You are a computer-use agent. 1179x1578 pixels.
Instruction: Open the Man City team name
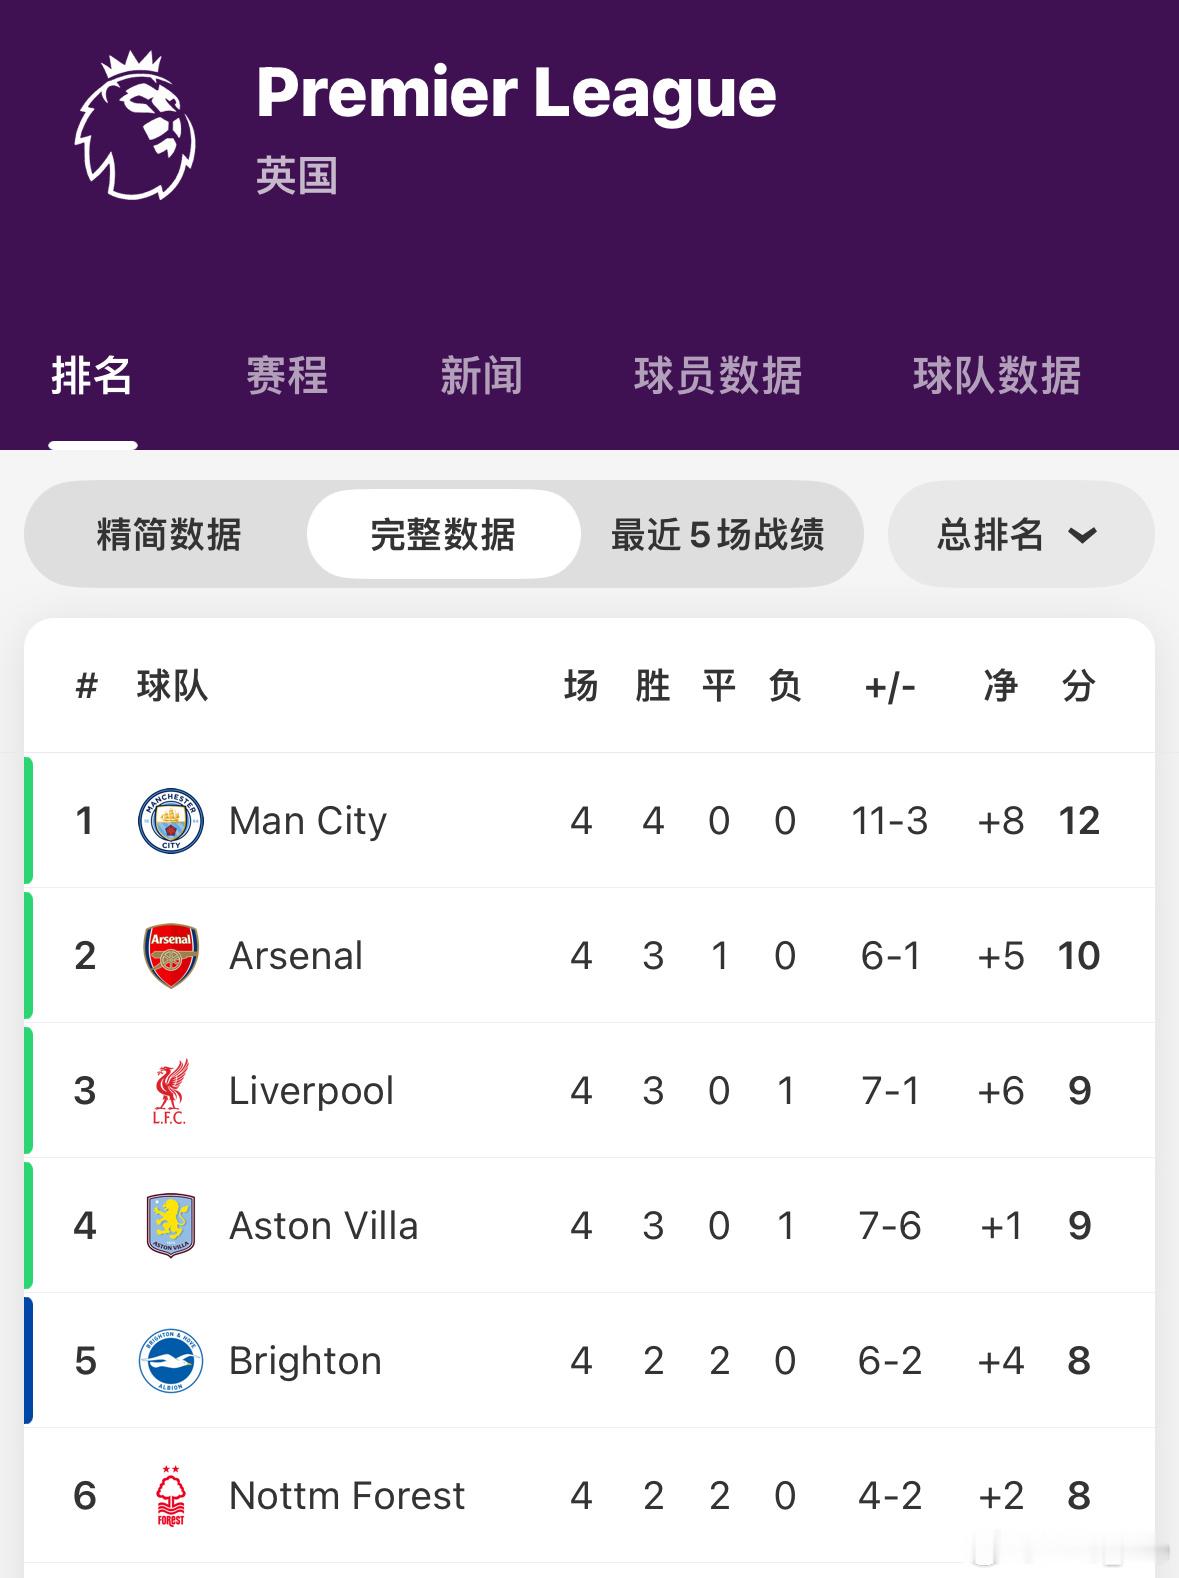click(308, 821)
